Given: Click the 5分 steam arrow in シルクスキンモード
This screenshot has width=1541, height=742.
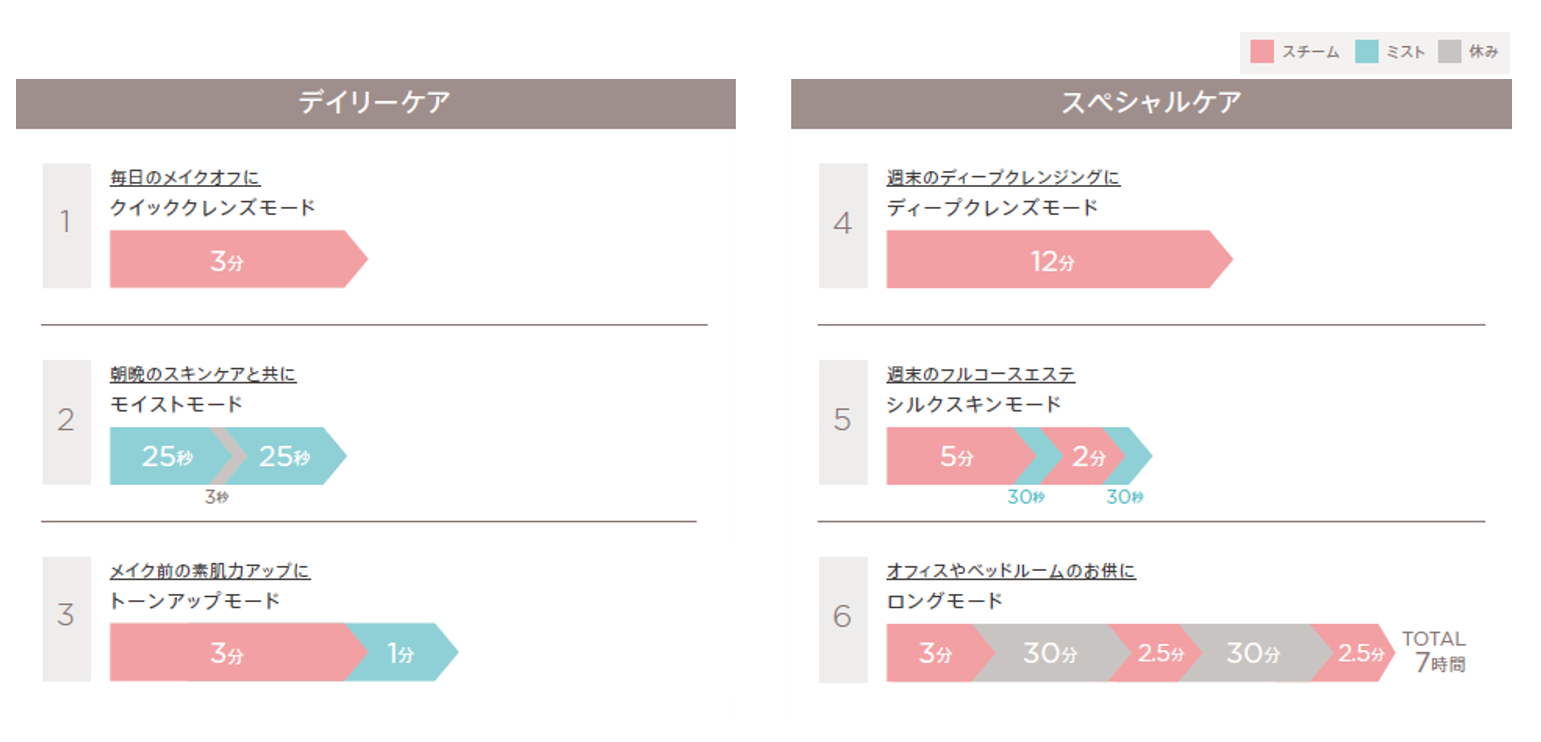Looking at the screenshot, I should 958,456.
